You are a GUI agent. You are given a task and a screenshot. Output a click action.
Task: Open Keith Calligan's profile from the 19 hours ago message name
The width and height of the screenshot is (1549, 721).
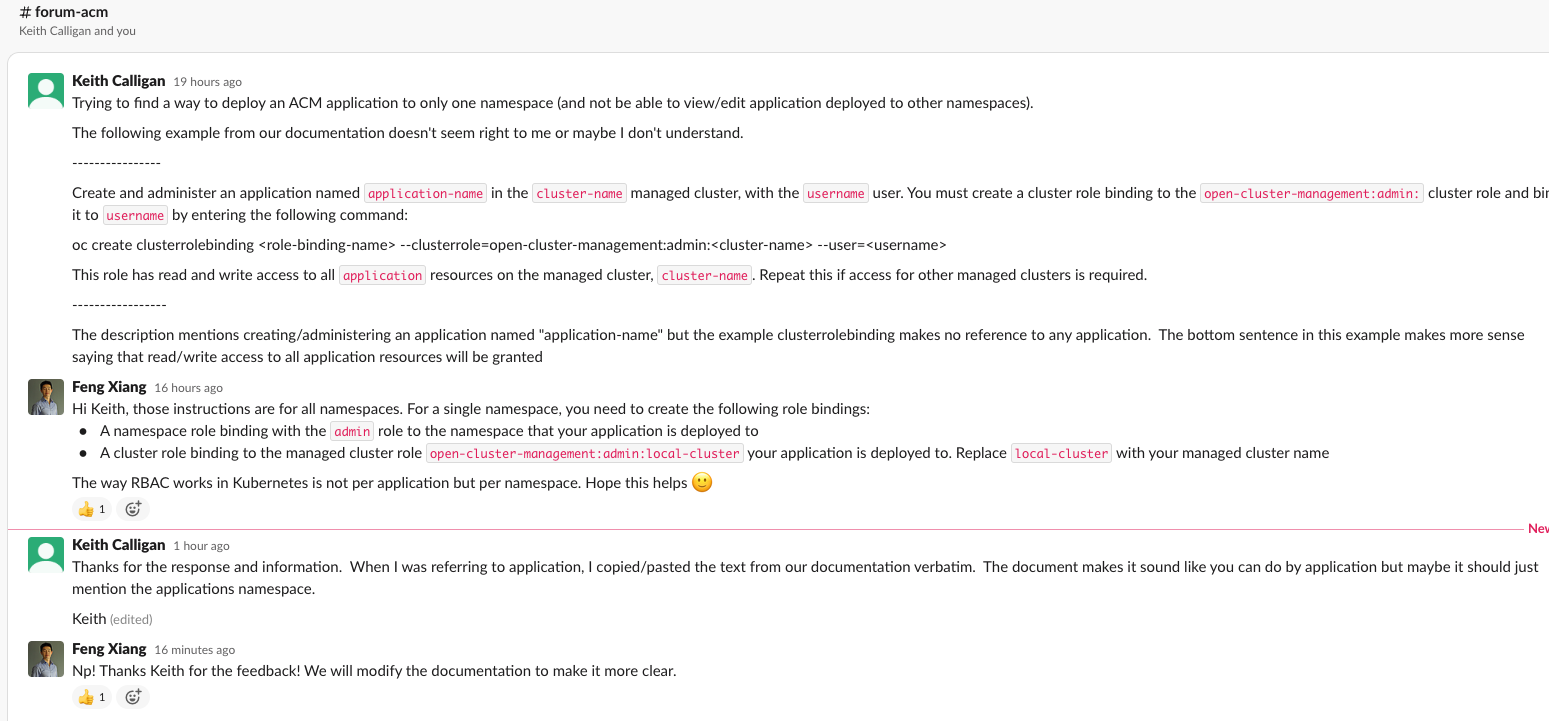119,81
